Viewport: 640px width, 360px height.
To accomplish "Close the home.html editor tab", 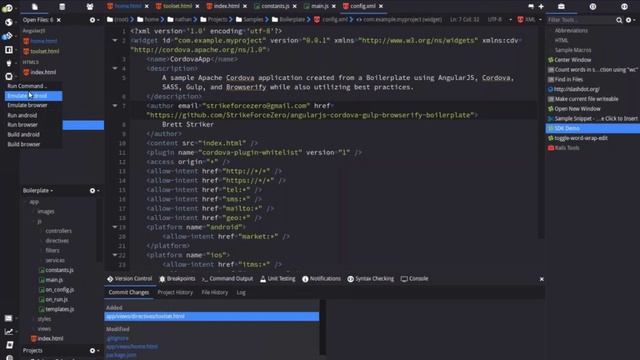I will (x=147, y=7).
